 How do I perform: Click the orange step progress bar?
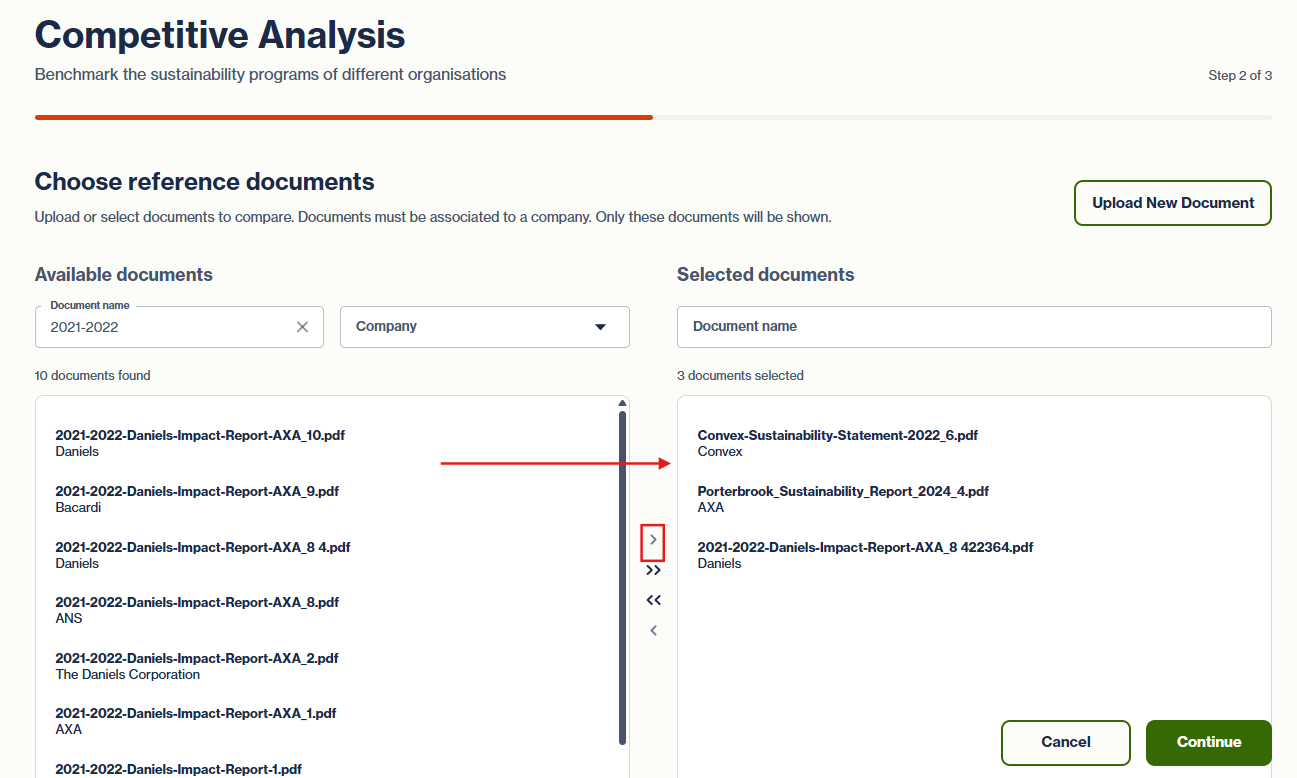(344, 117)
